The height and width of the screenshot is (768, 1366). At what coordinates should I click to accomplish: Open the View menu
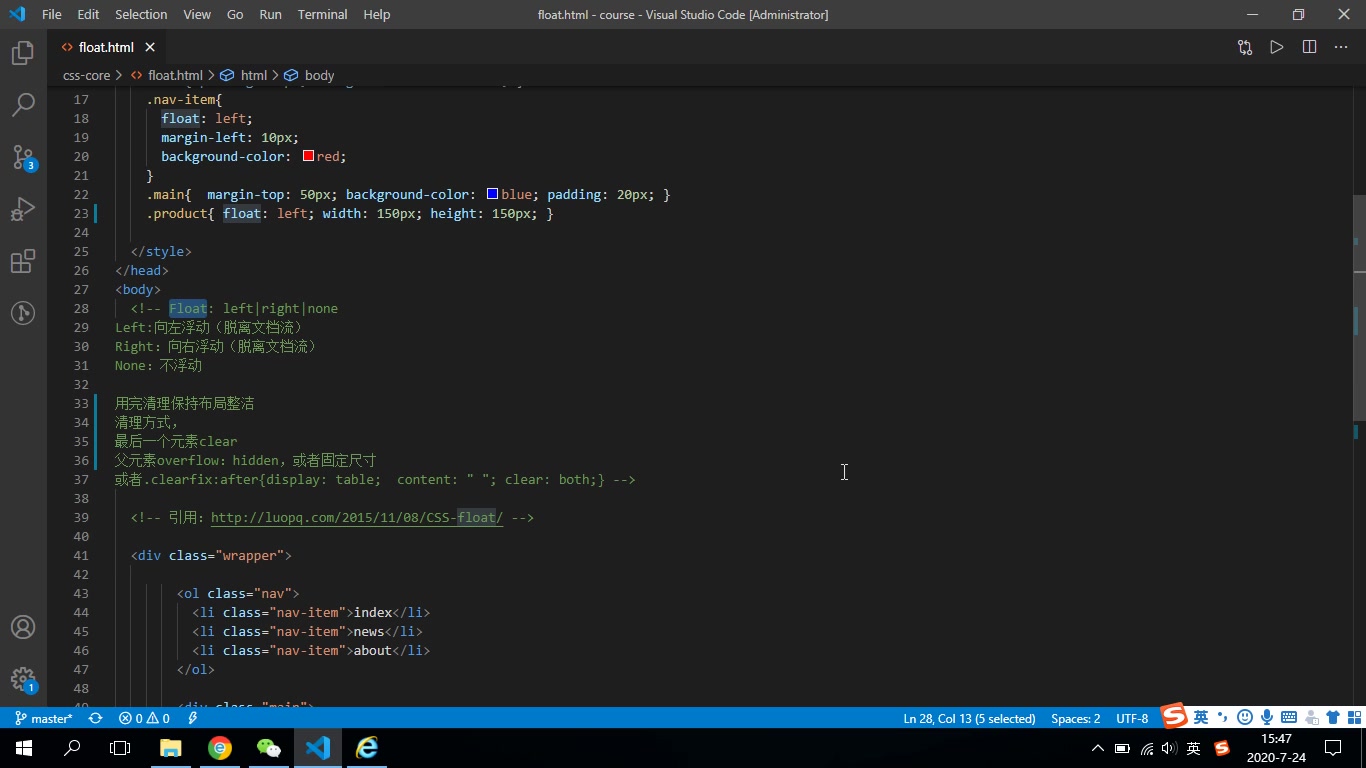197,14
